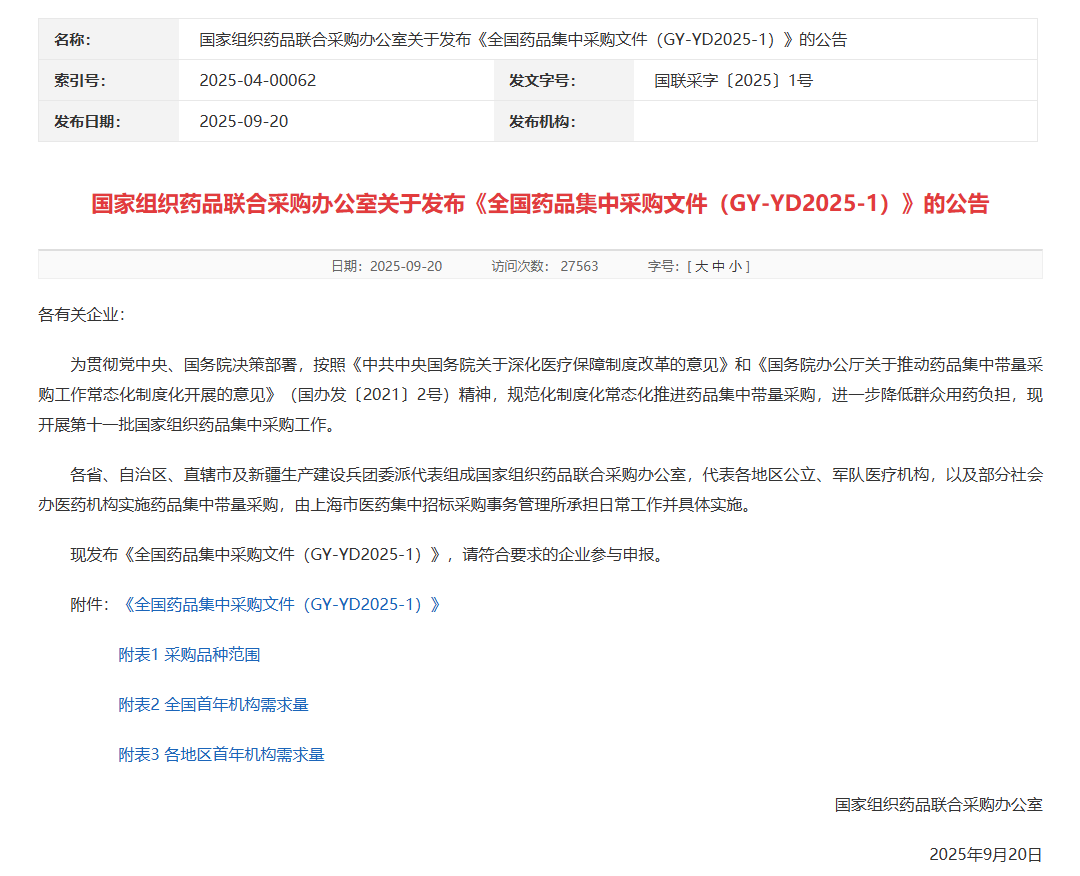
Task: Click the red announcement headline
Action: click(x=540, y=204)
